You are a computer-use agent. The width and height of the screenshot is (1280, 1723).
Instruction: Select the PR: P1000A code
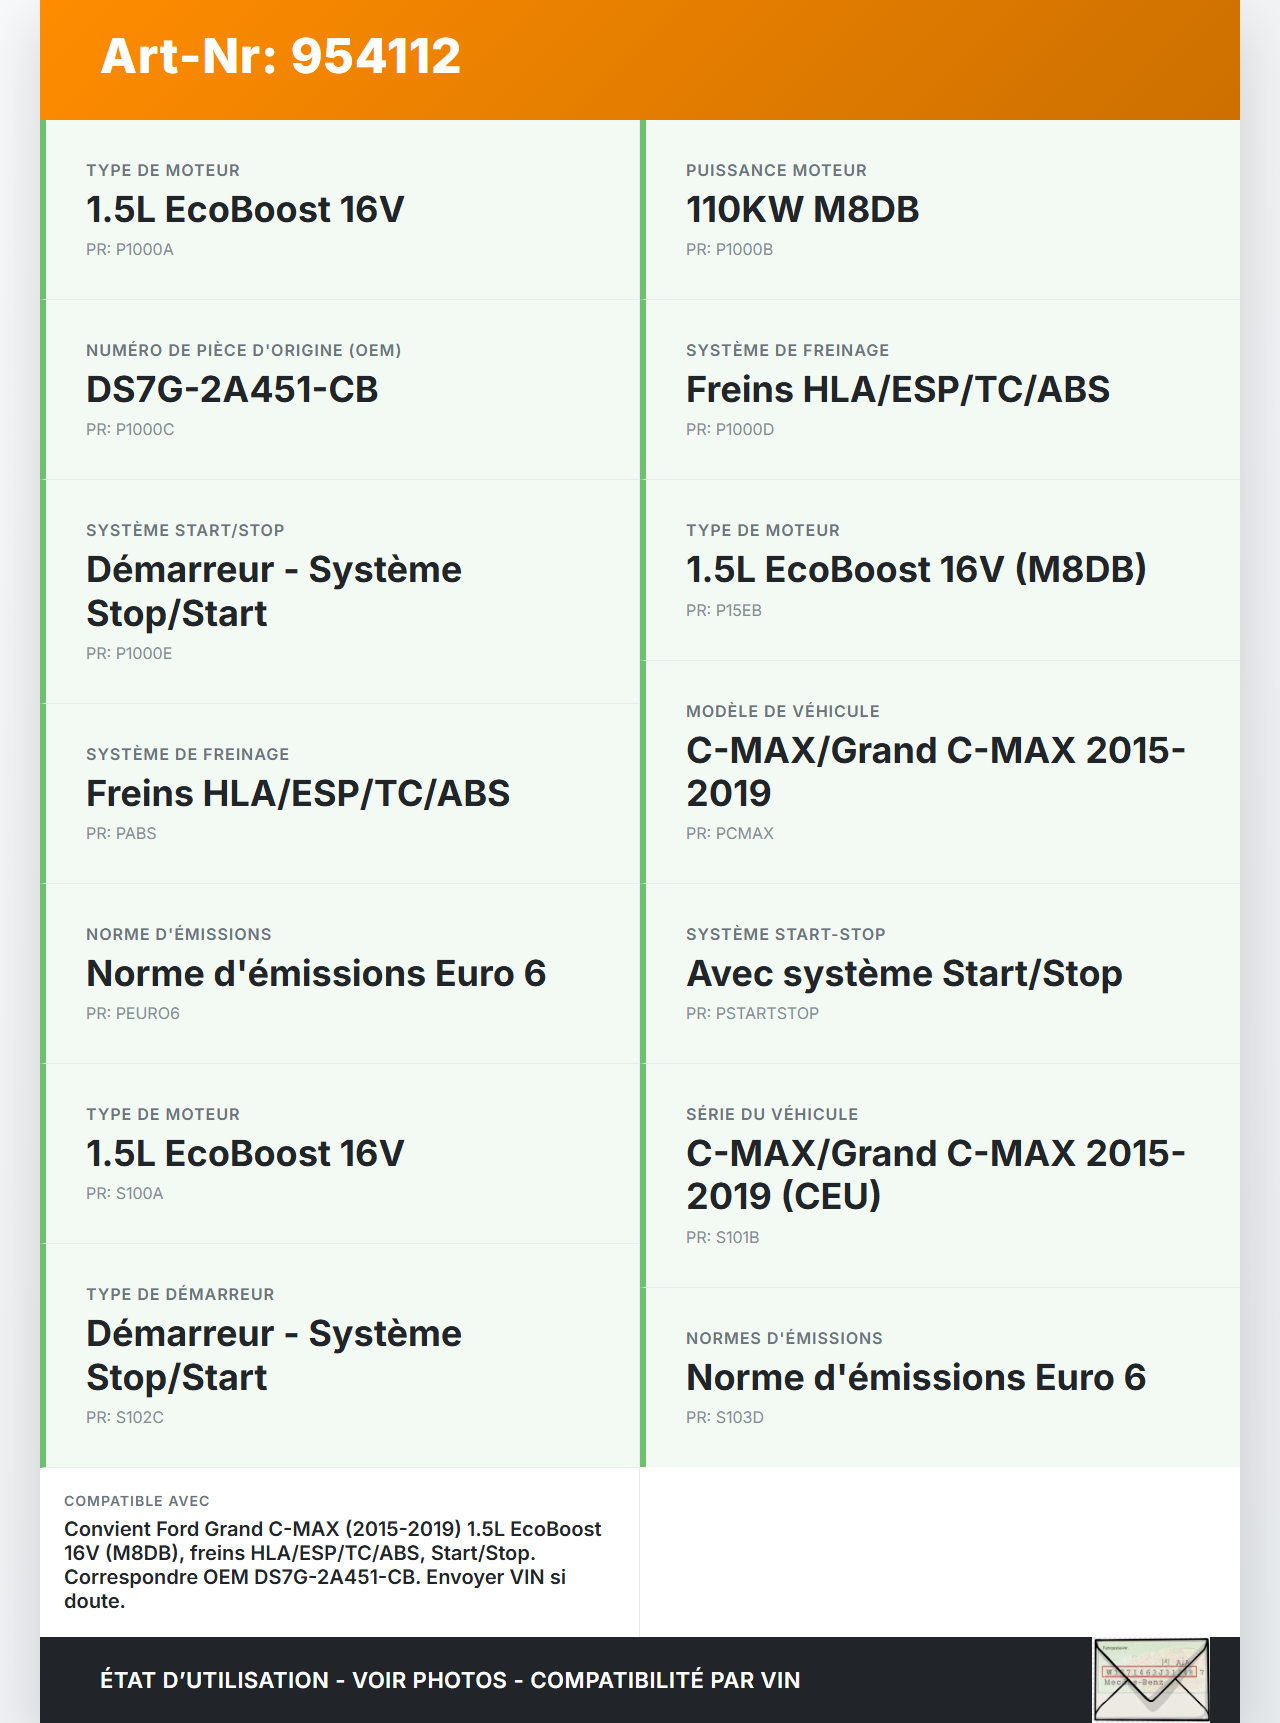coord(130,250)
